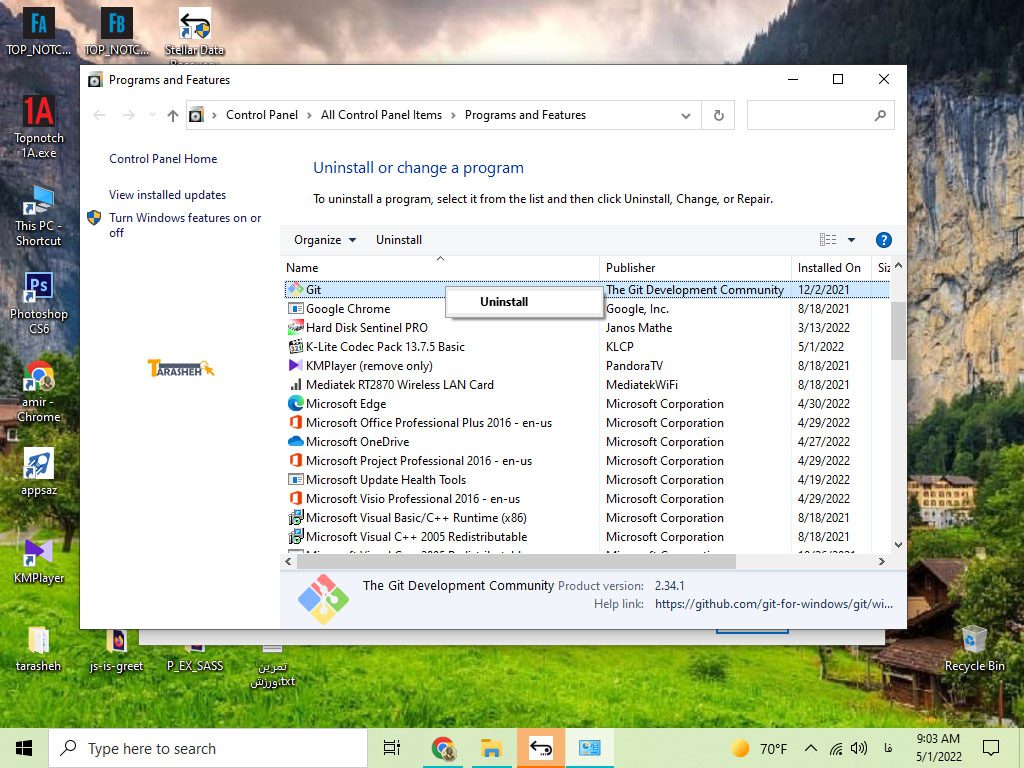Open Task View on the taskbar

pos(392,748)
